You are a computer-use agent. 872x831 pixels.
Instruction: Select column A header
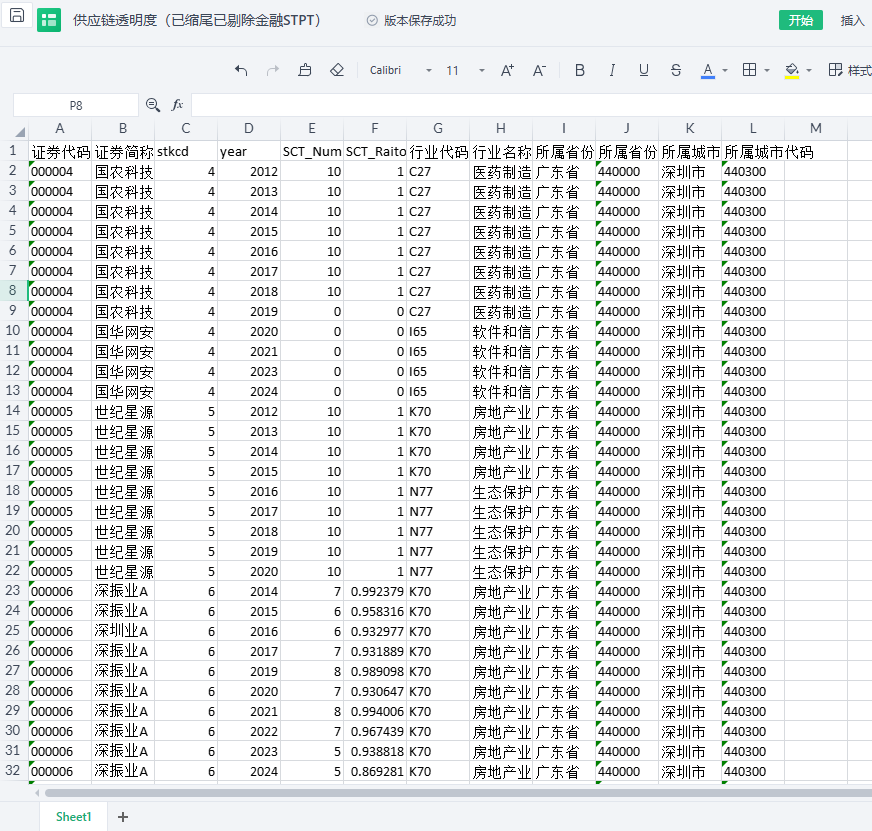pyautogui.click(x=60, y=128)
